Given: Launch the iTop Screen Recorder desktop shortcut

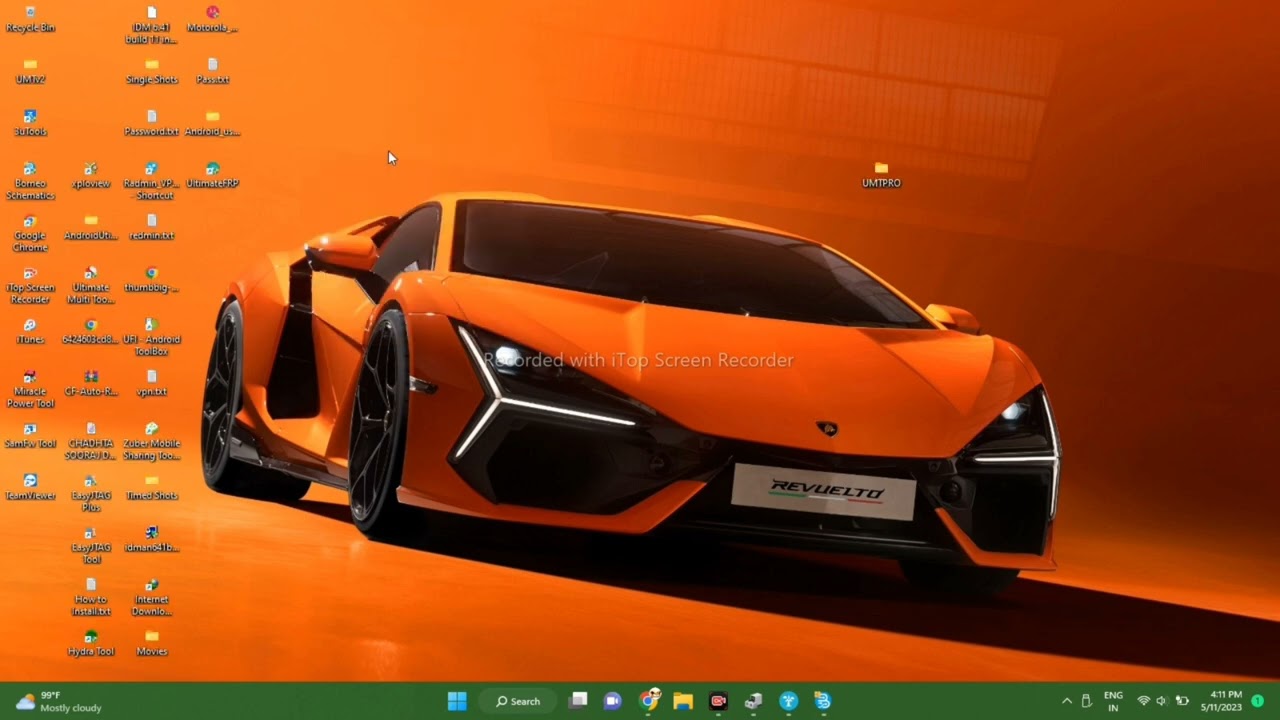Looking at the screenshot, I should tap(30, 285).
